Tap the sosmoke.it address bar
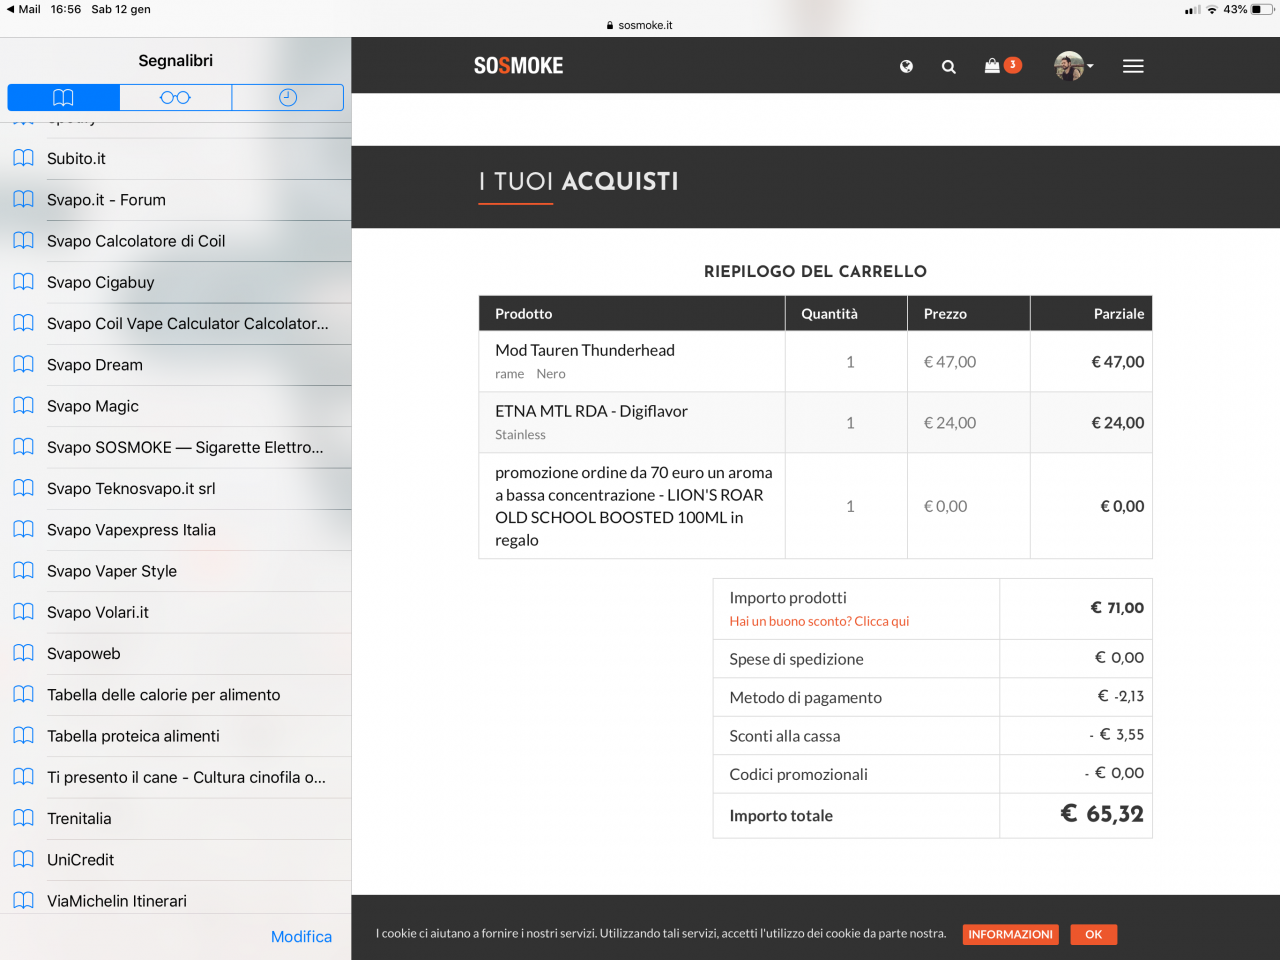The width and height of the screenshot is (1280, 960). coord(640,25)
